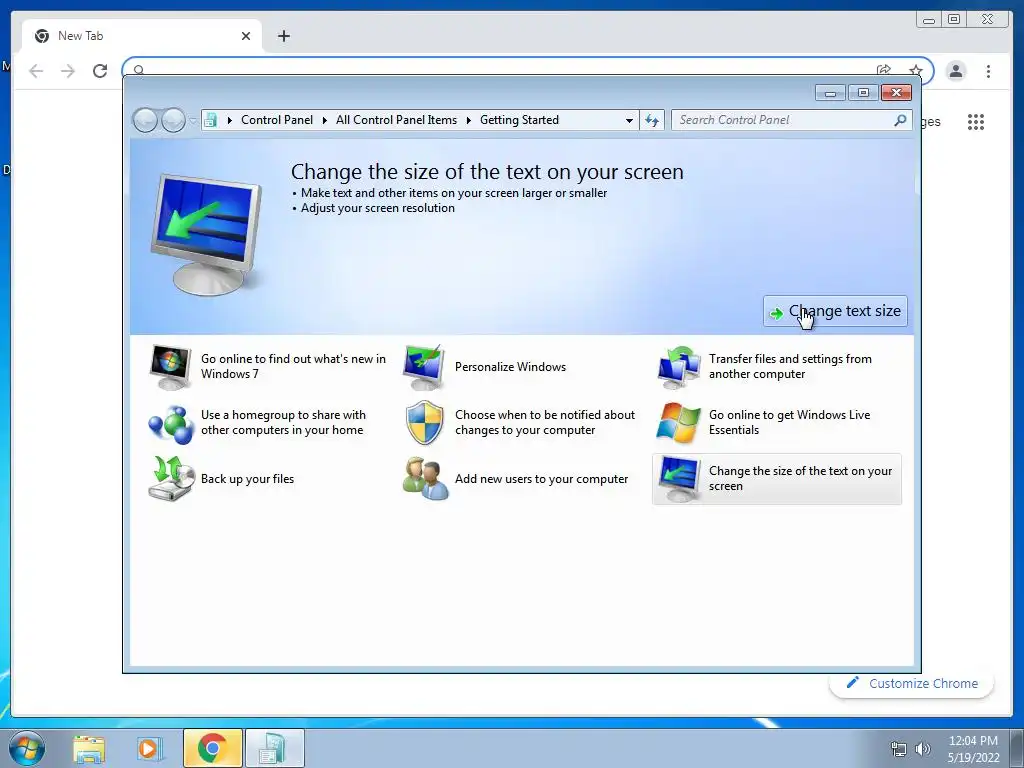The height and width of the screenshot is (768, 1024).
Task: Open the address bar history dropdown
Action: (x=629, y=120)
